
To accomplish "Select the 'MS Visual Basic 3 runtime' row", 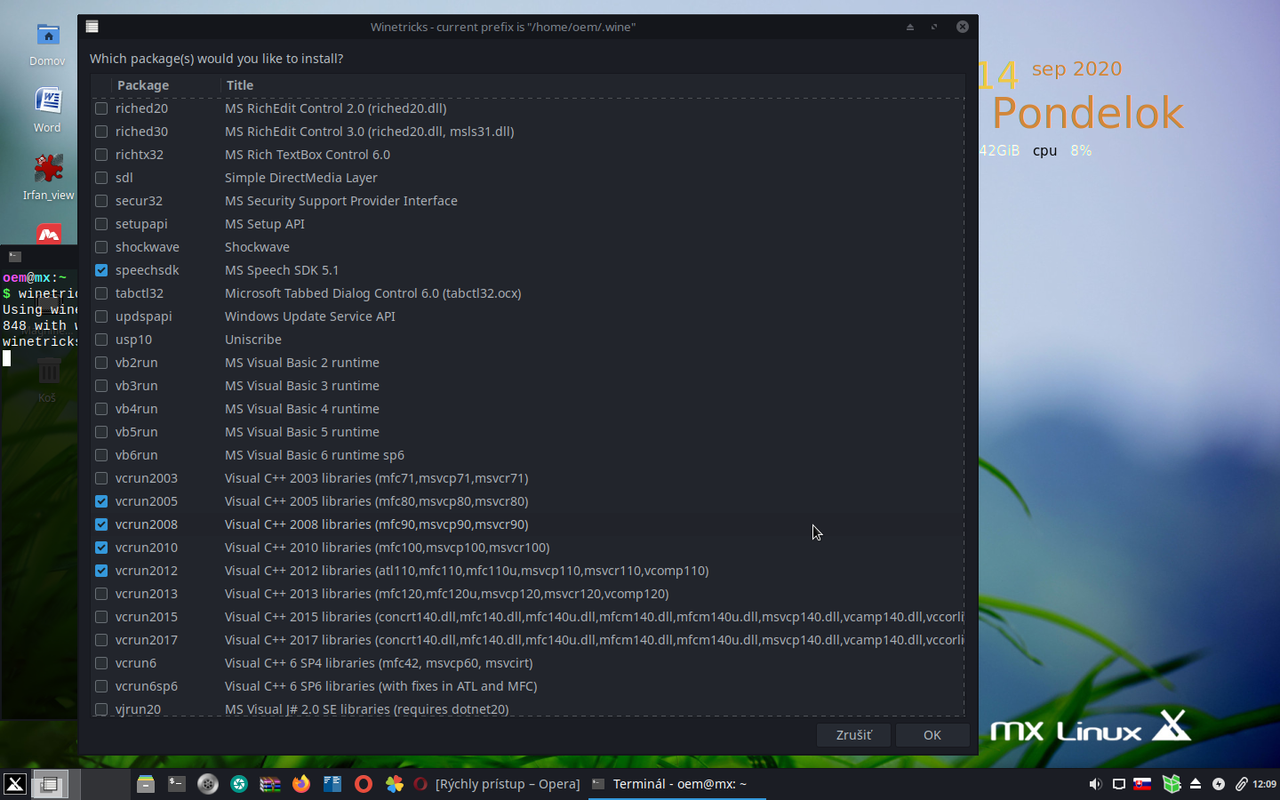I will [527, 385].
